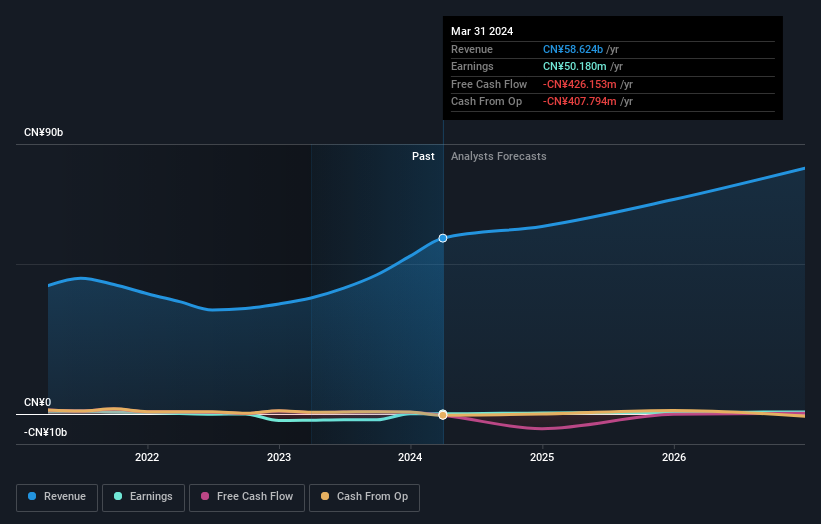This screenshot has height=524, width=821.
Task: Click the Past label
Action: point(423,156)
